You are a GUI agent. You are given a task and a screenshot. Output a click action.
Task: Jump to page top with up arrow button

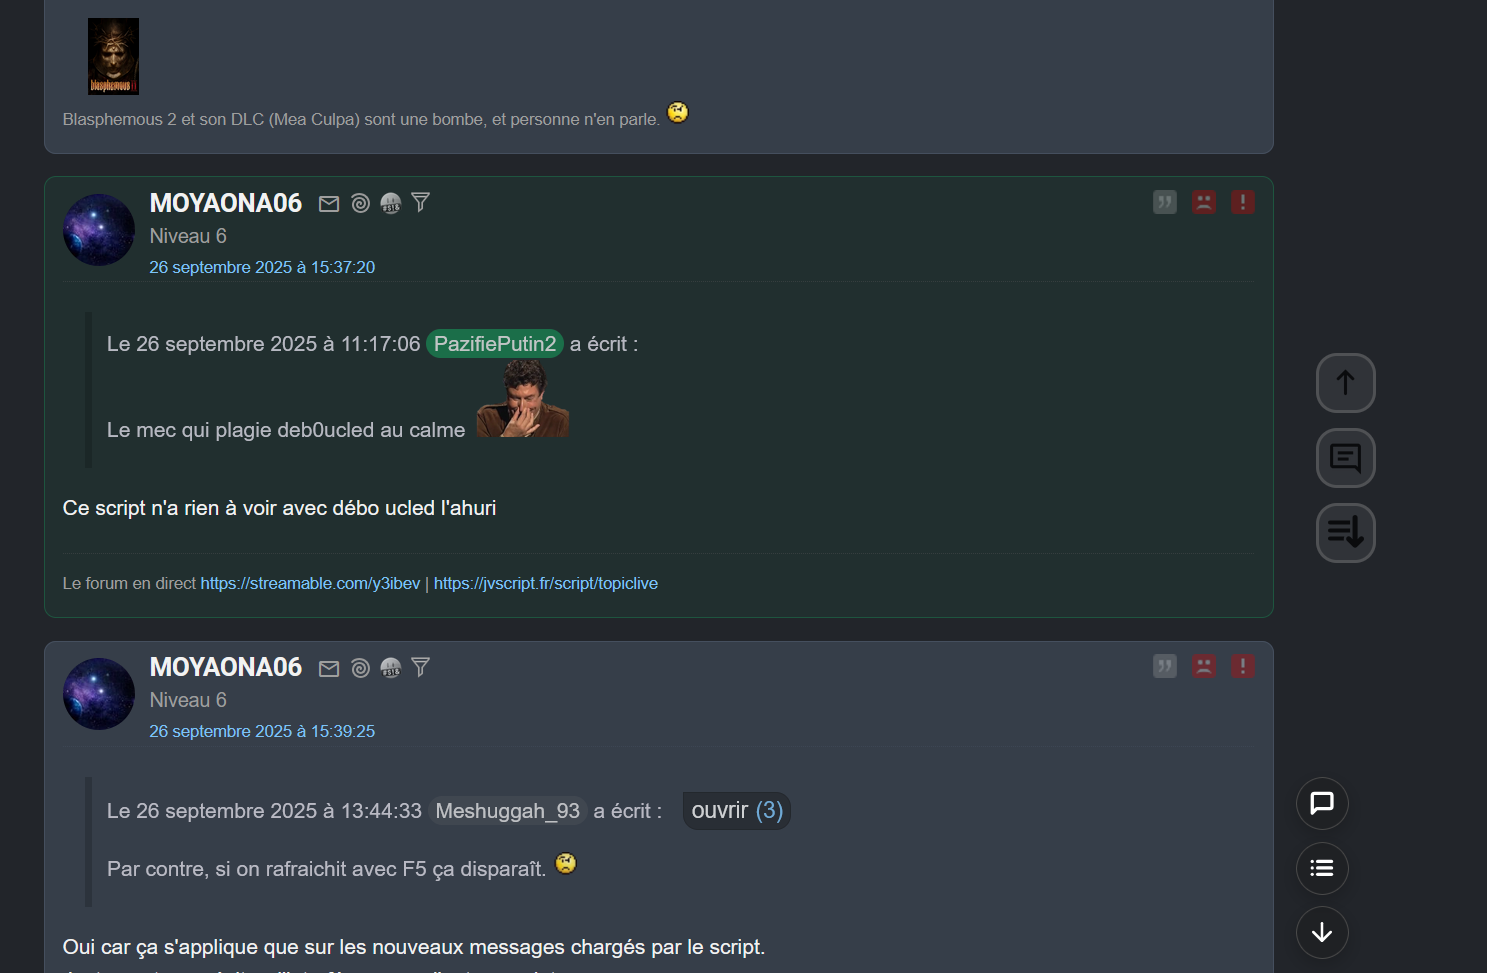tap(1346, 383)
